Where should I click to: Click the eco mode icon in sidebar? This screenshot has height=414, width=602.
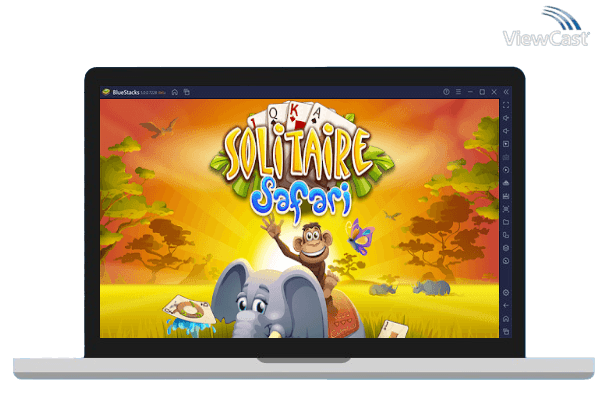[506, 261]
